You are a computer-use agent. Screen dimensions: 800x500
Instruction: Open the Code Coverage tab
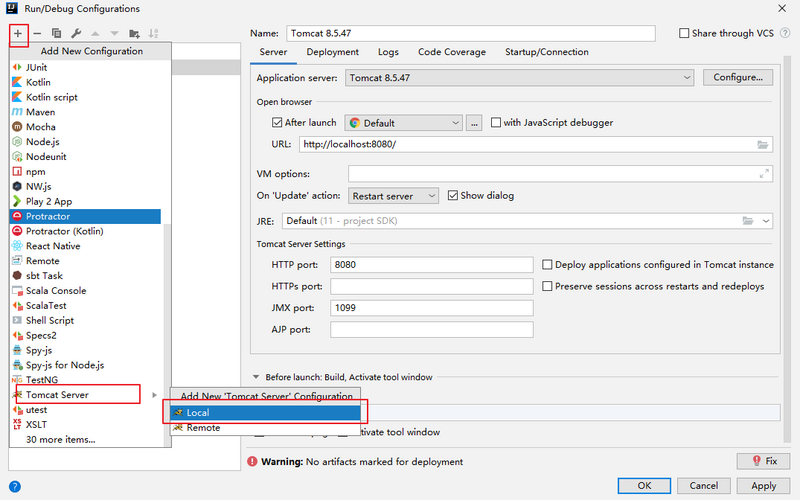[x=452, y=52]
